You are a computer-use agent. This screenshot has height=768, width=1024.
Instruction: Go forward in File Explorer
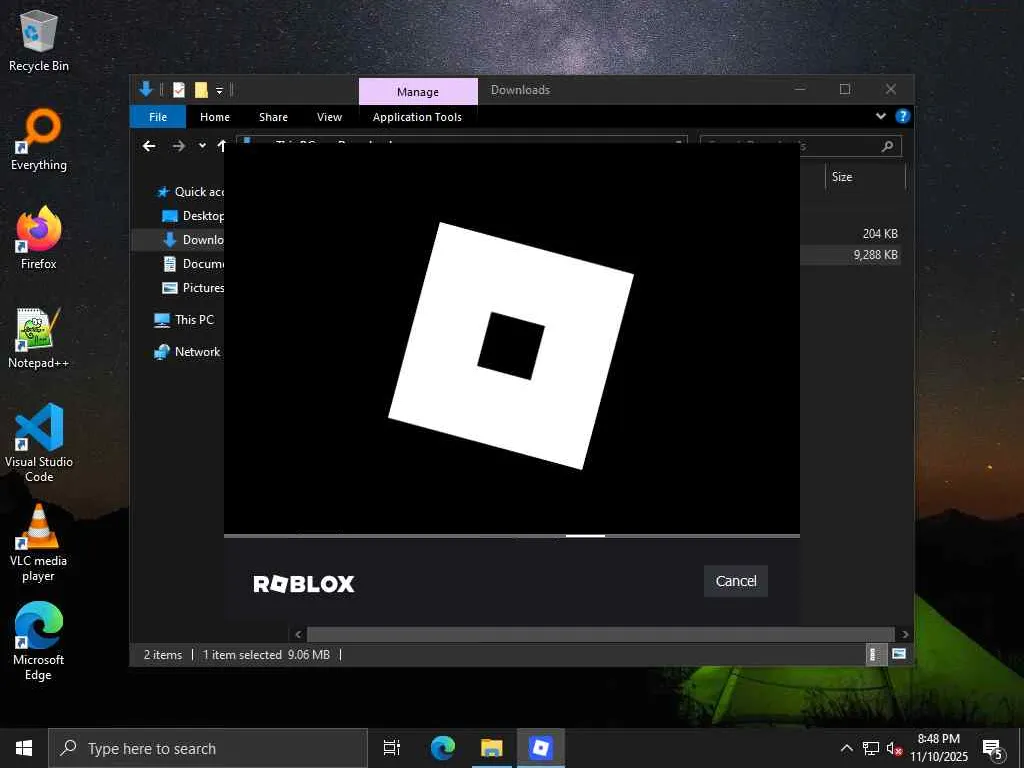point(179,146)
